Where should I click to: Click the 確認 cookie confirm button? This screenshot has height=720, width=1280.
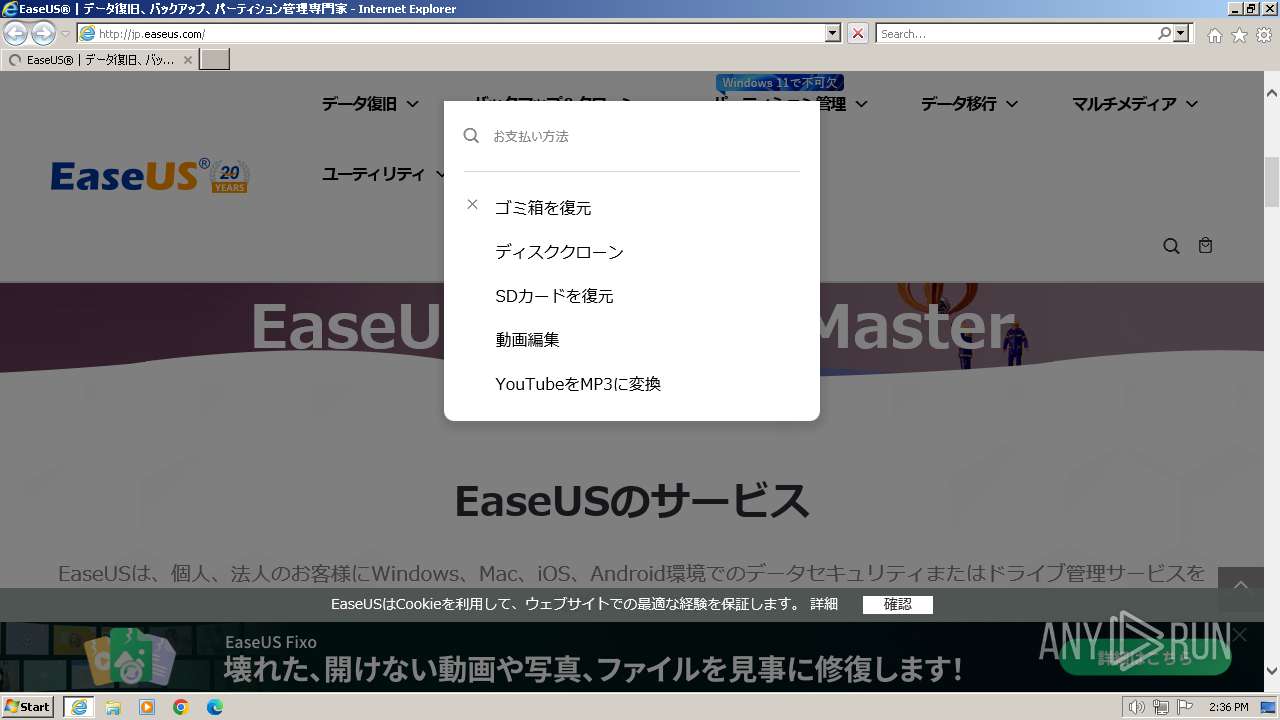(x=898, y=604)
